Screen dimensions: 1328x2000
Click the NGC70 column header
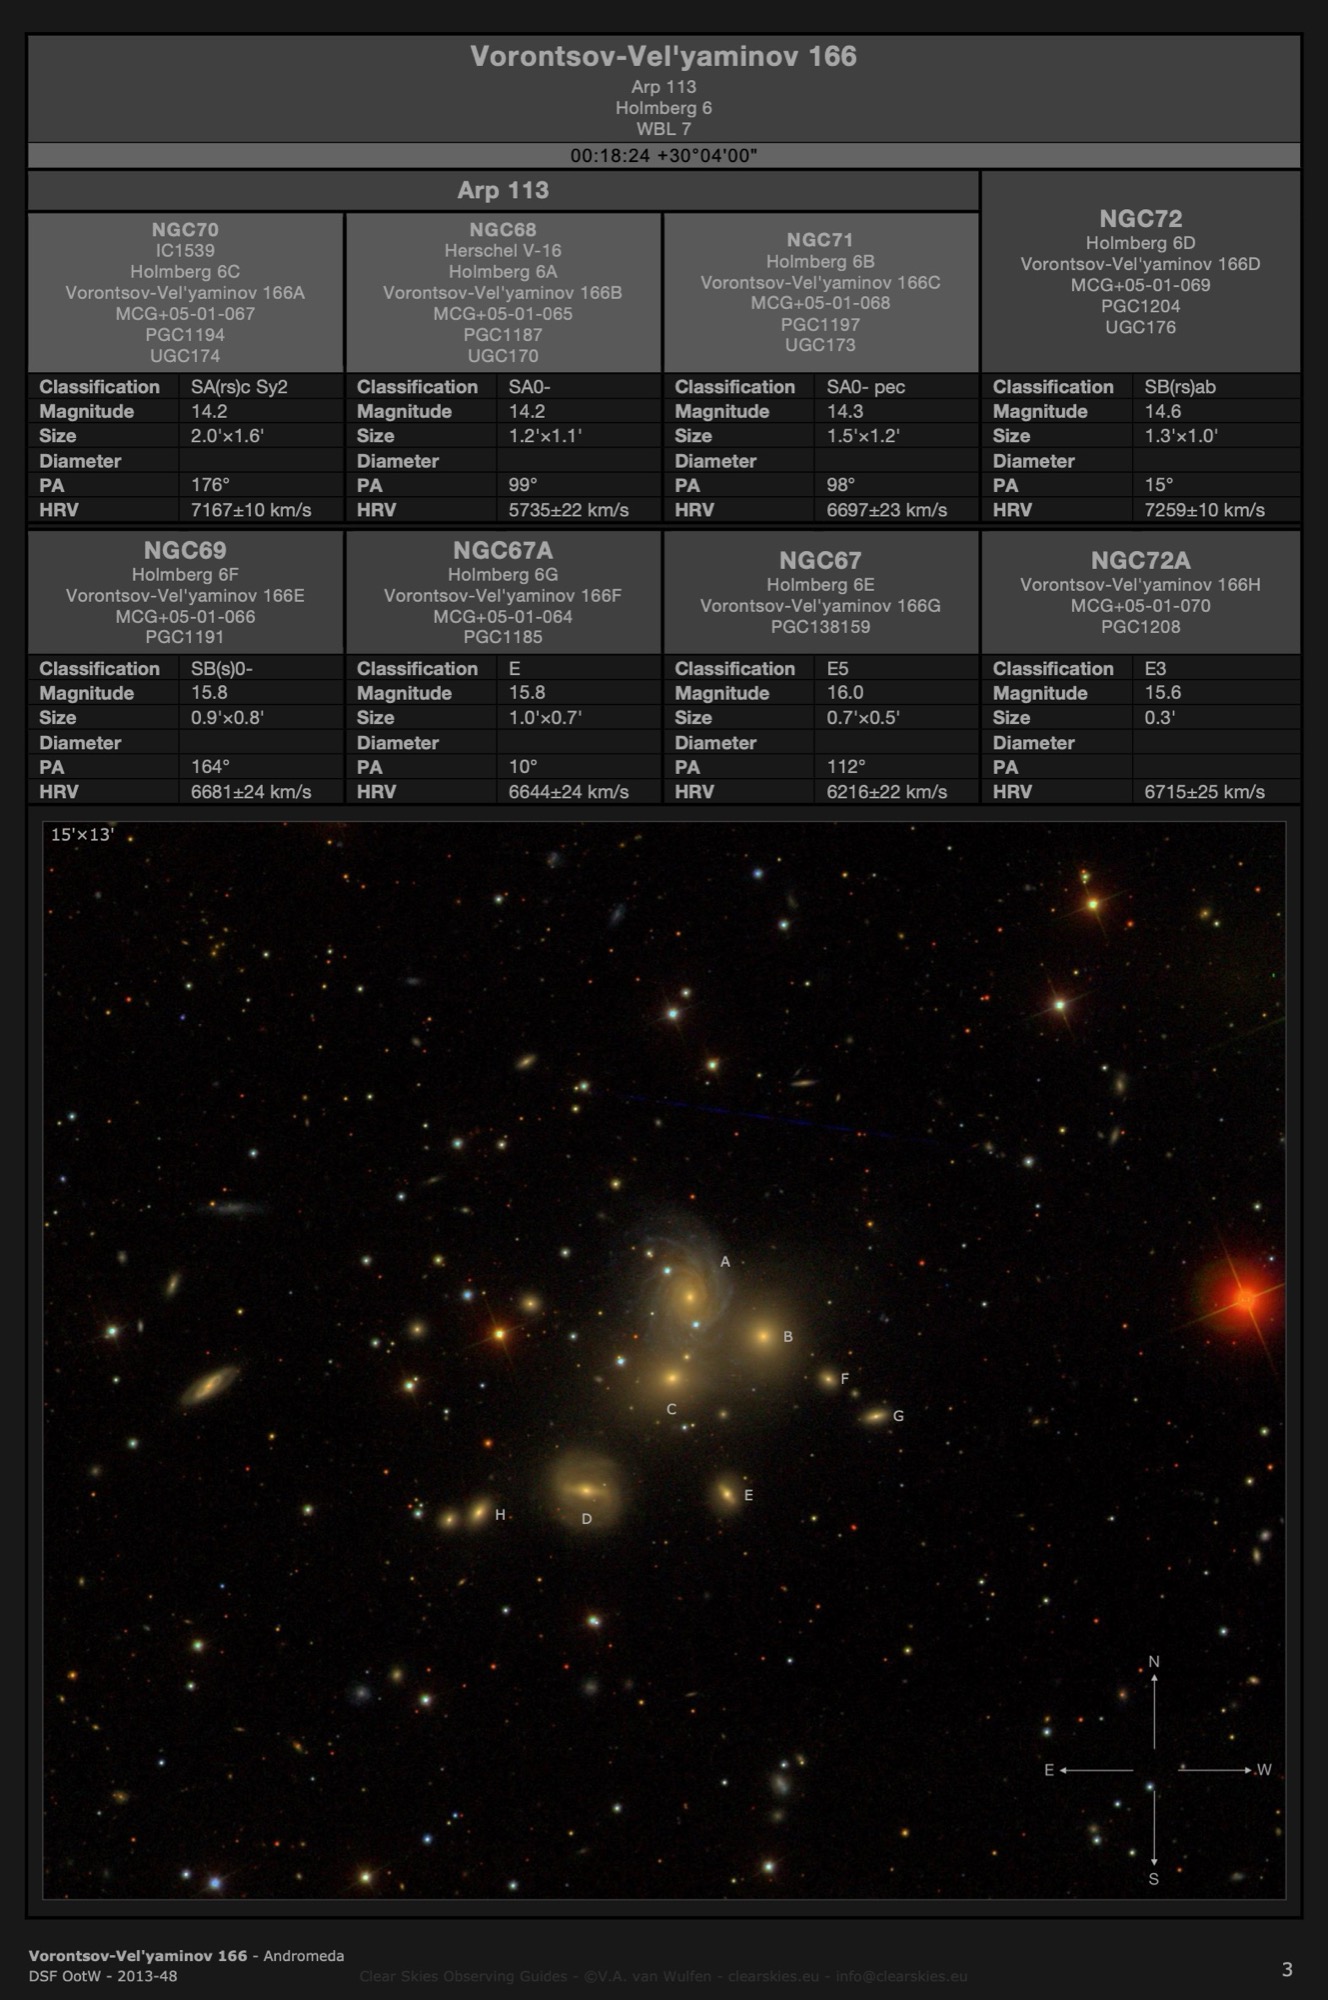[x=185, y=230]
